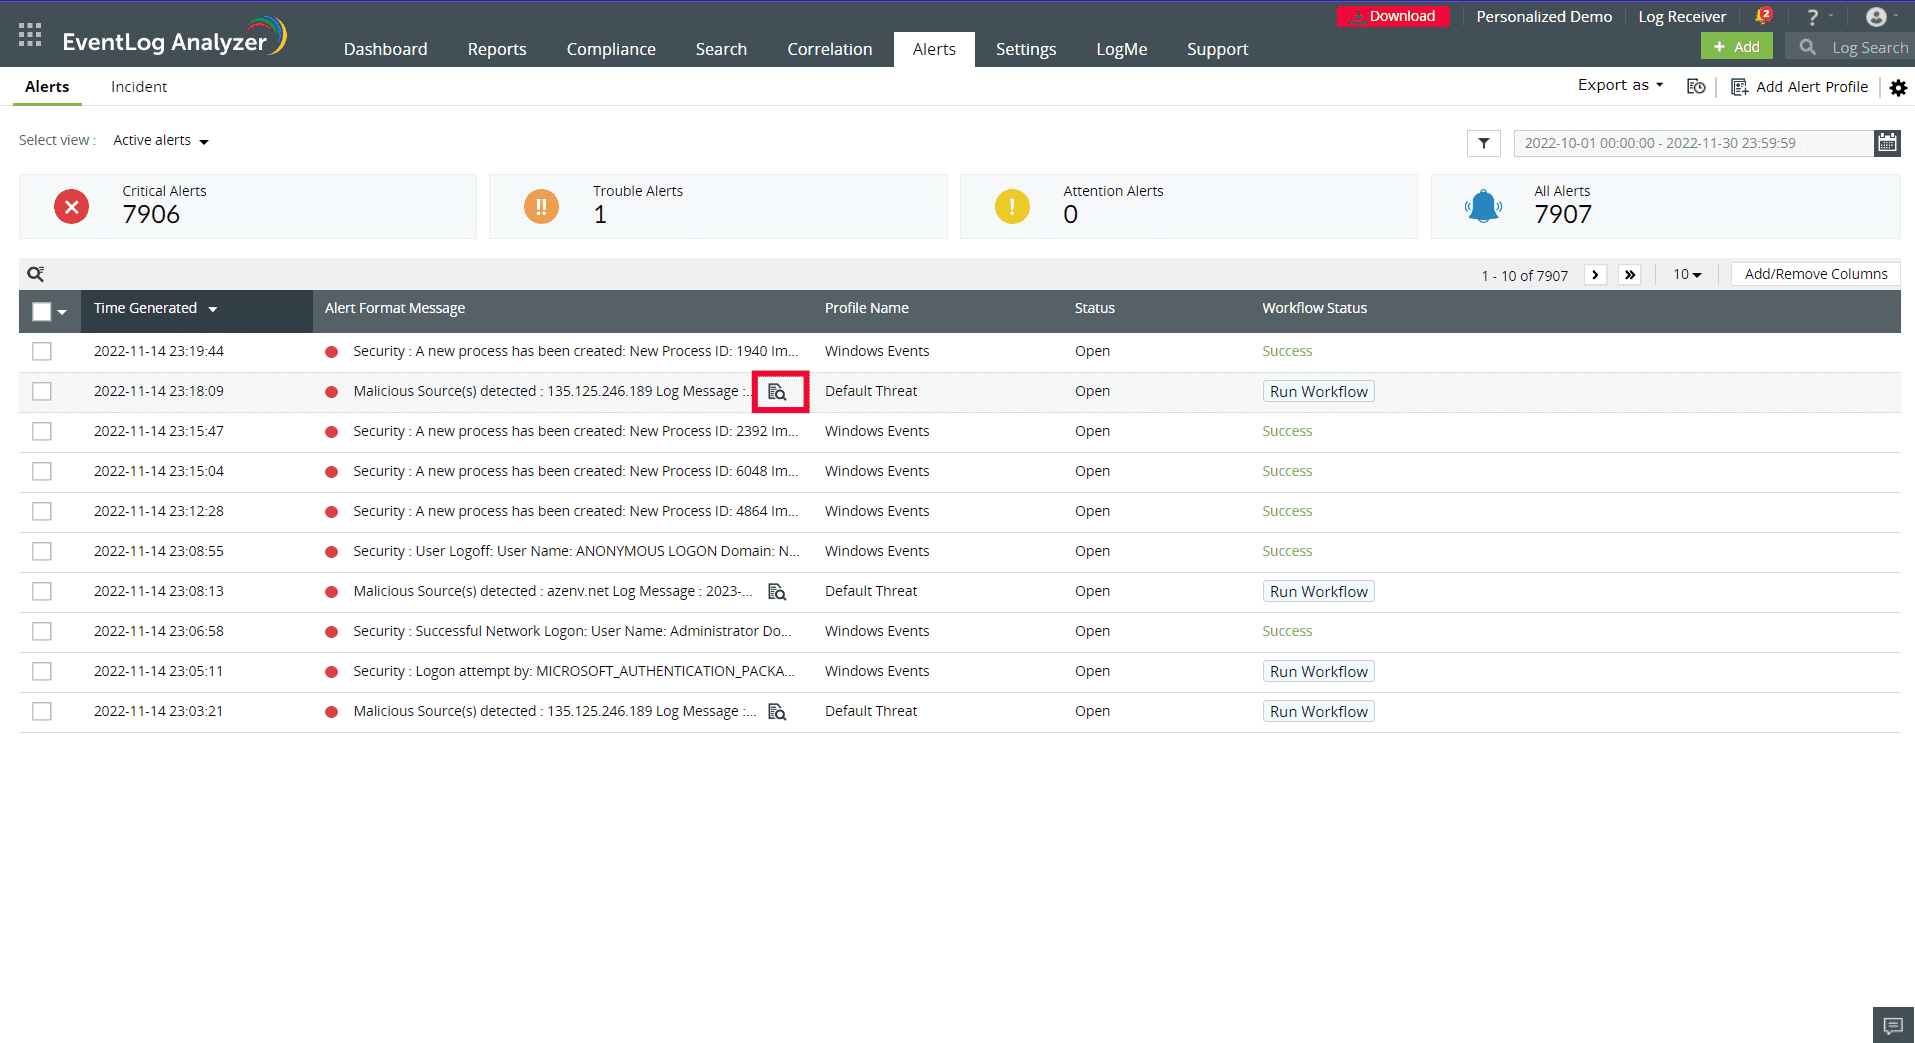1915x1043 pixels.
Task: Click the red severity dot for 23:05:11 alert
Action: 331,672
